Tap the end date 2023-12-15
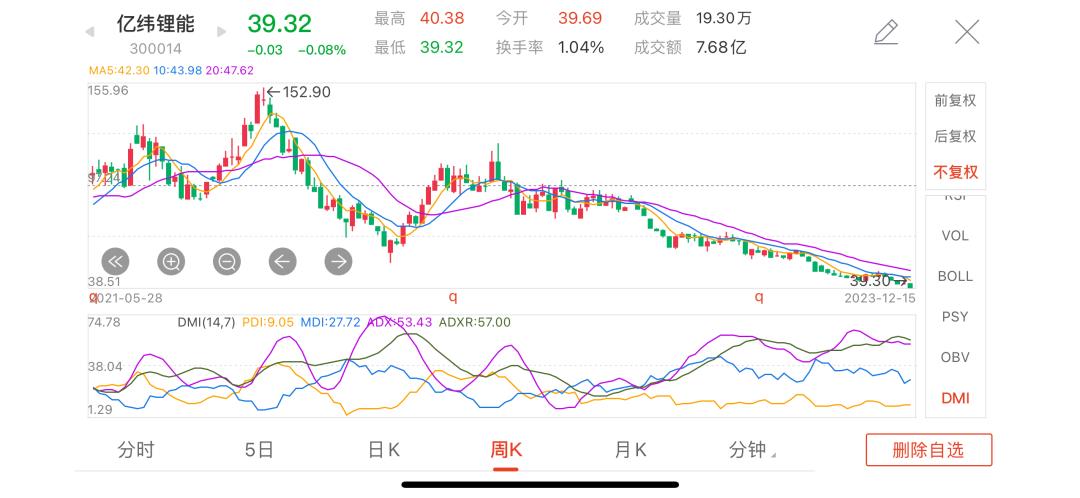 pyautogui.click(x=880, y=298)
